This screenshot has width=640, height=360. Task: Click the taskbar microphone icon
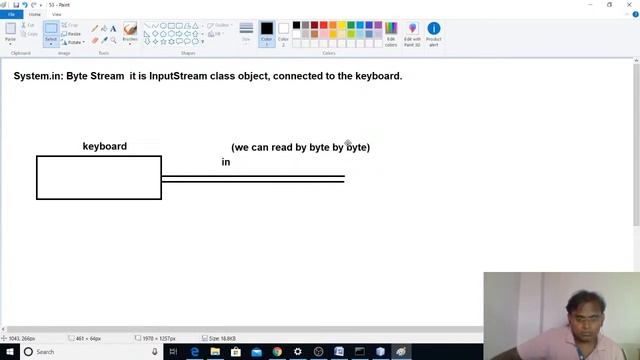[x=155, y=351]
